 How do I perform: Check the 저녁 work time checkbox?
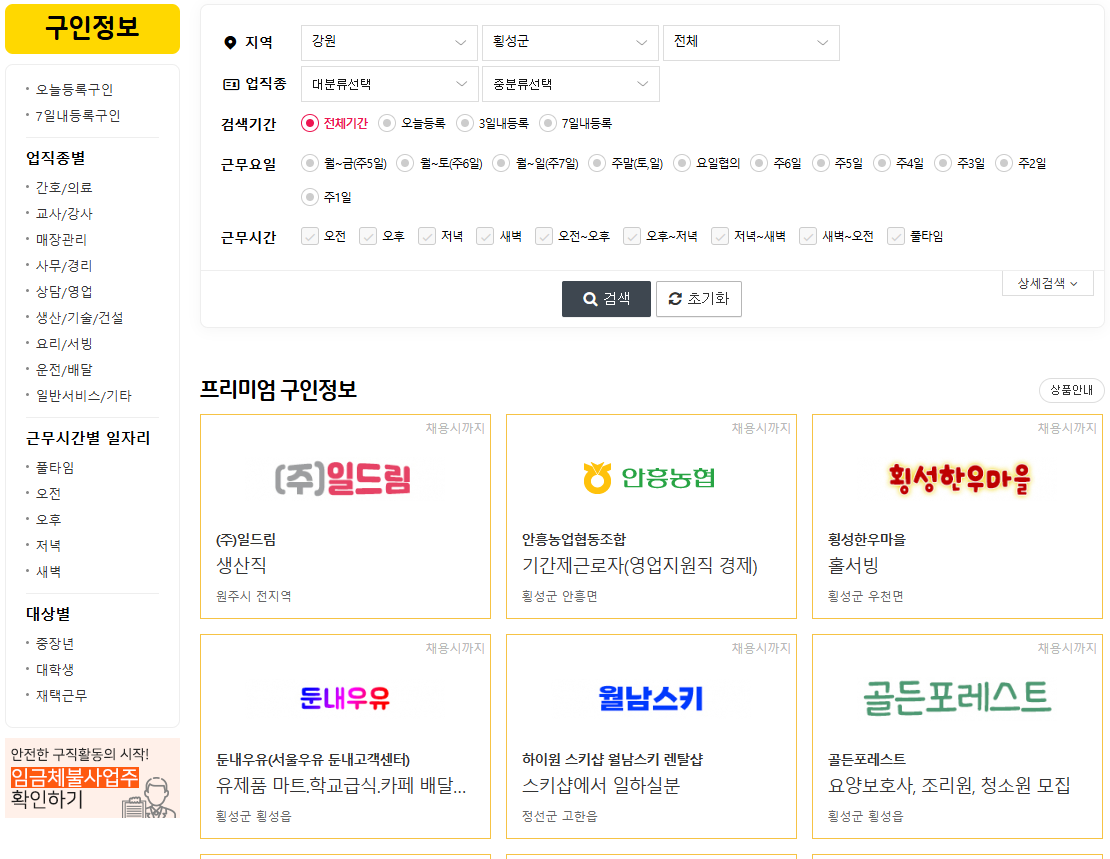[427, 236]
